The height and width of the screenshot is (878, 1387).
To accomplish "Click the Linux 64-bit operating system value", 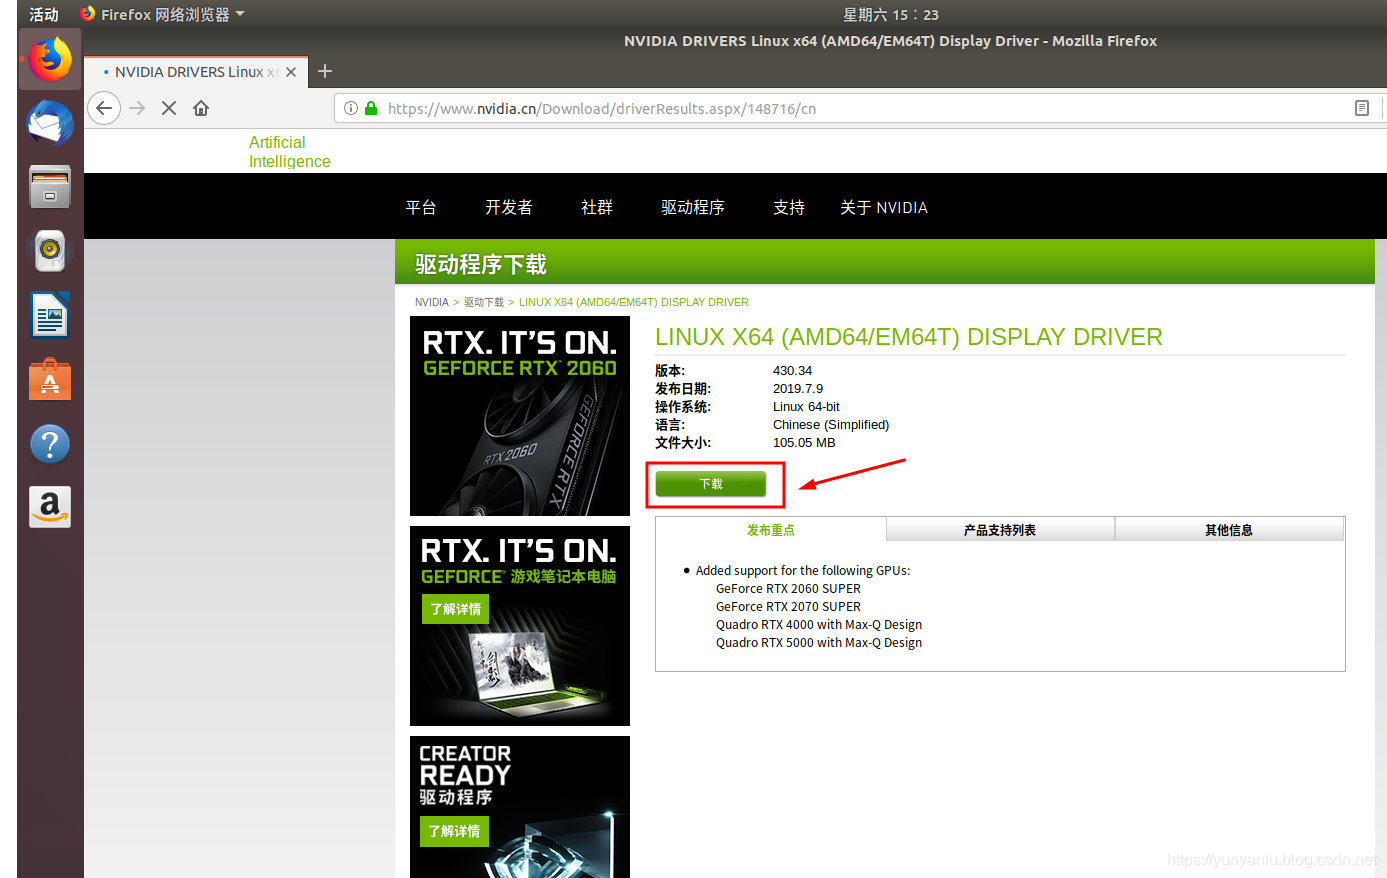I will [806, 407].
